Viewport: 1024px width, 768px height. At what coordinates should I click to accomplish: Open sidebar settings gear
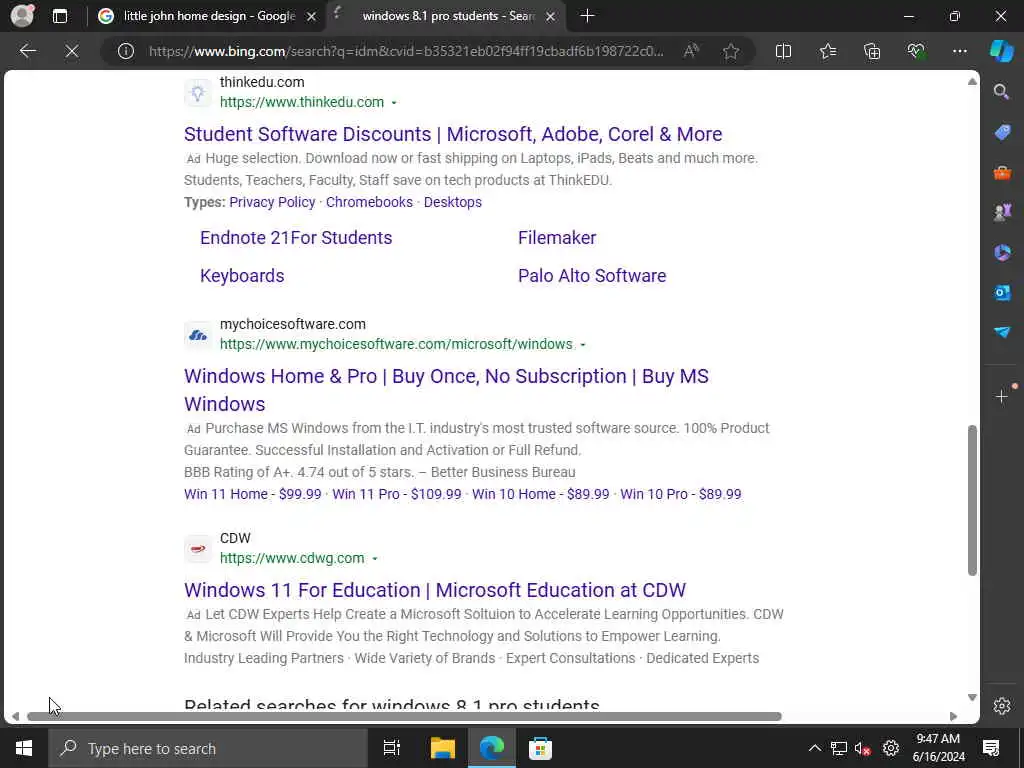tap(1002, 706)
